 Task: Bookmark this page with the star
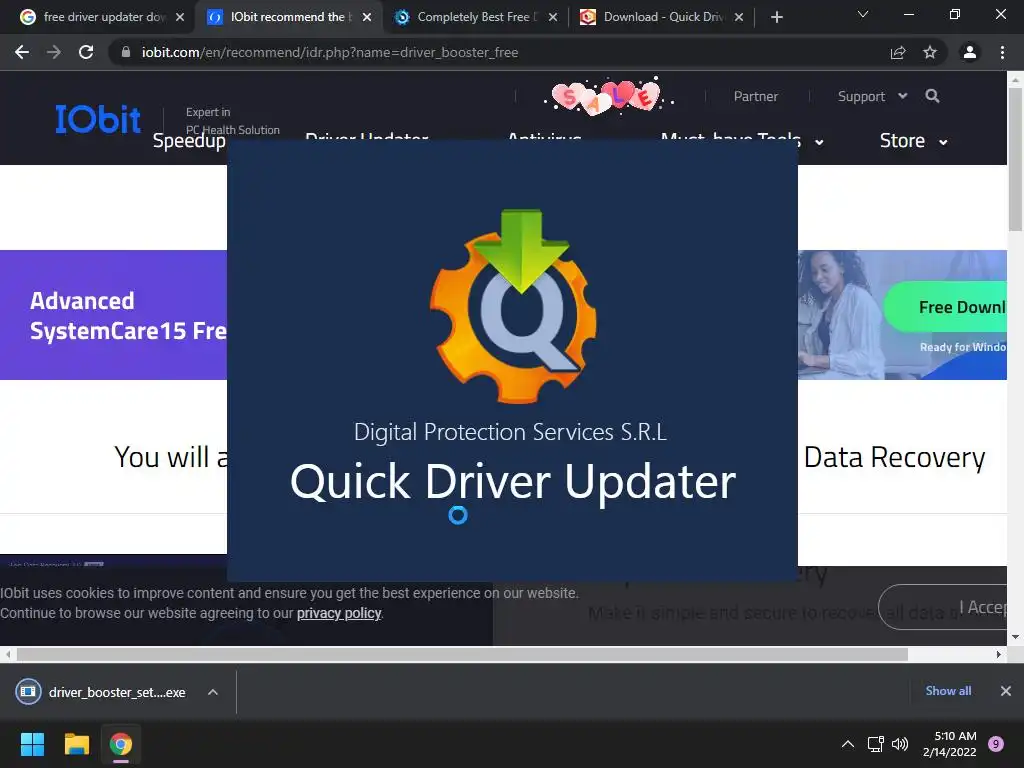930,52
